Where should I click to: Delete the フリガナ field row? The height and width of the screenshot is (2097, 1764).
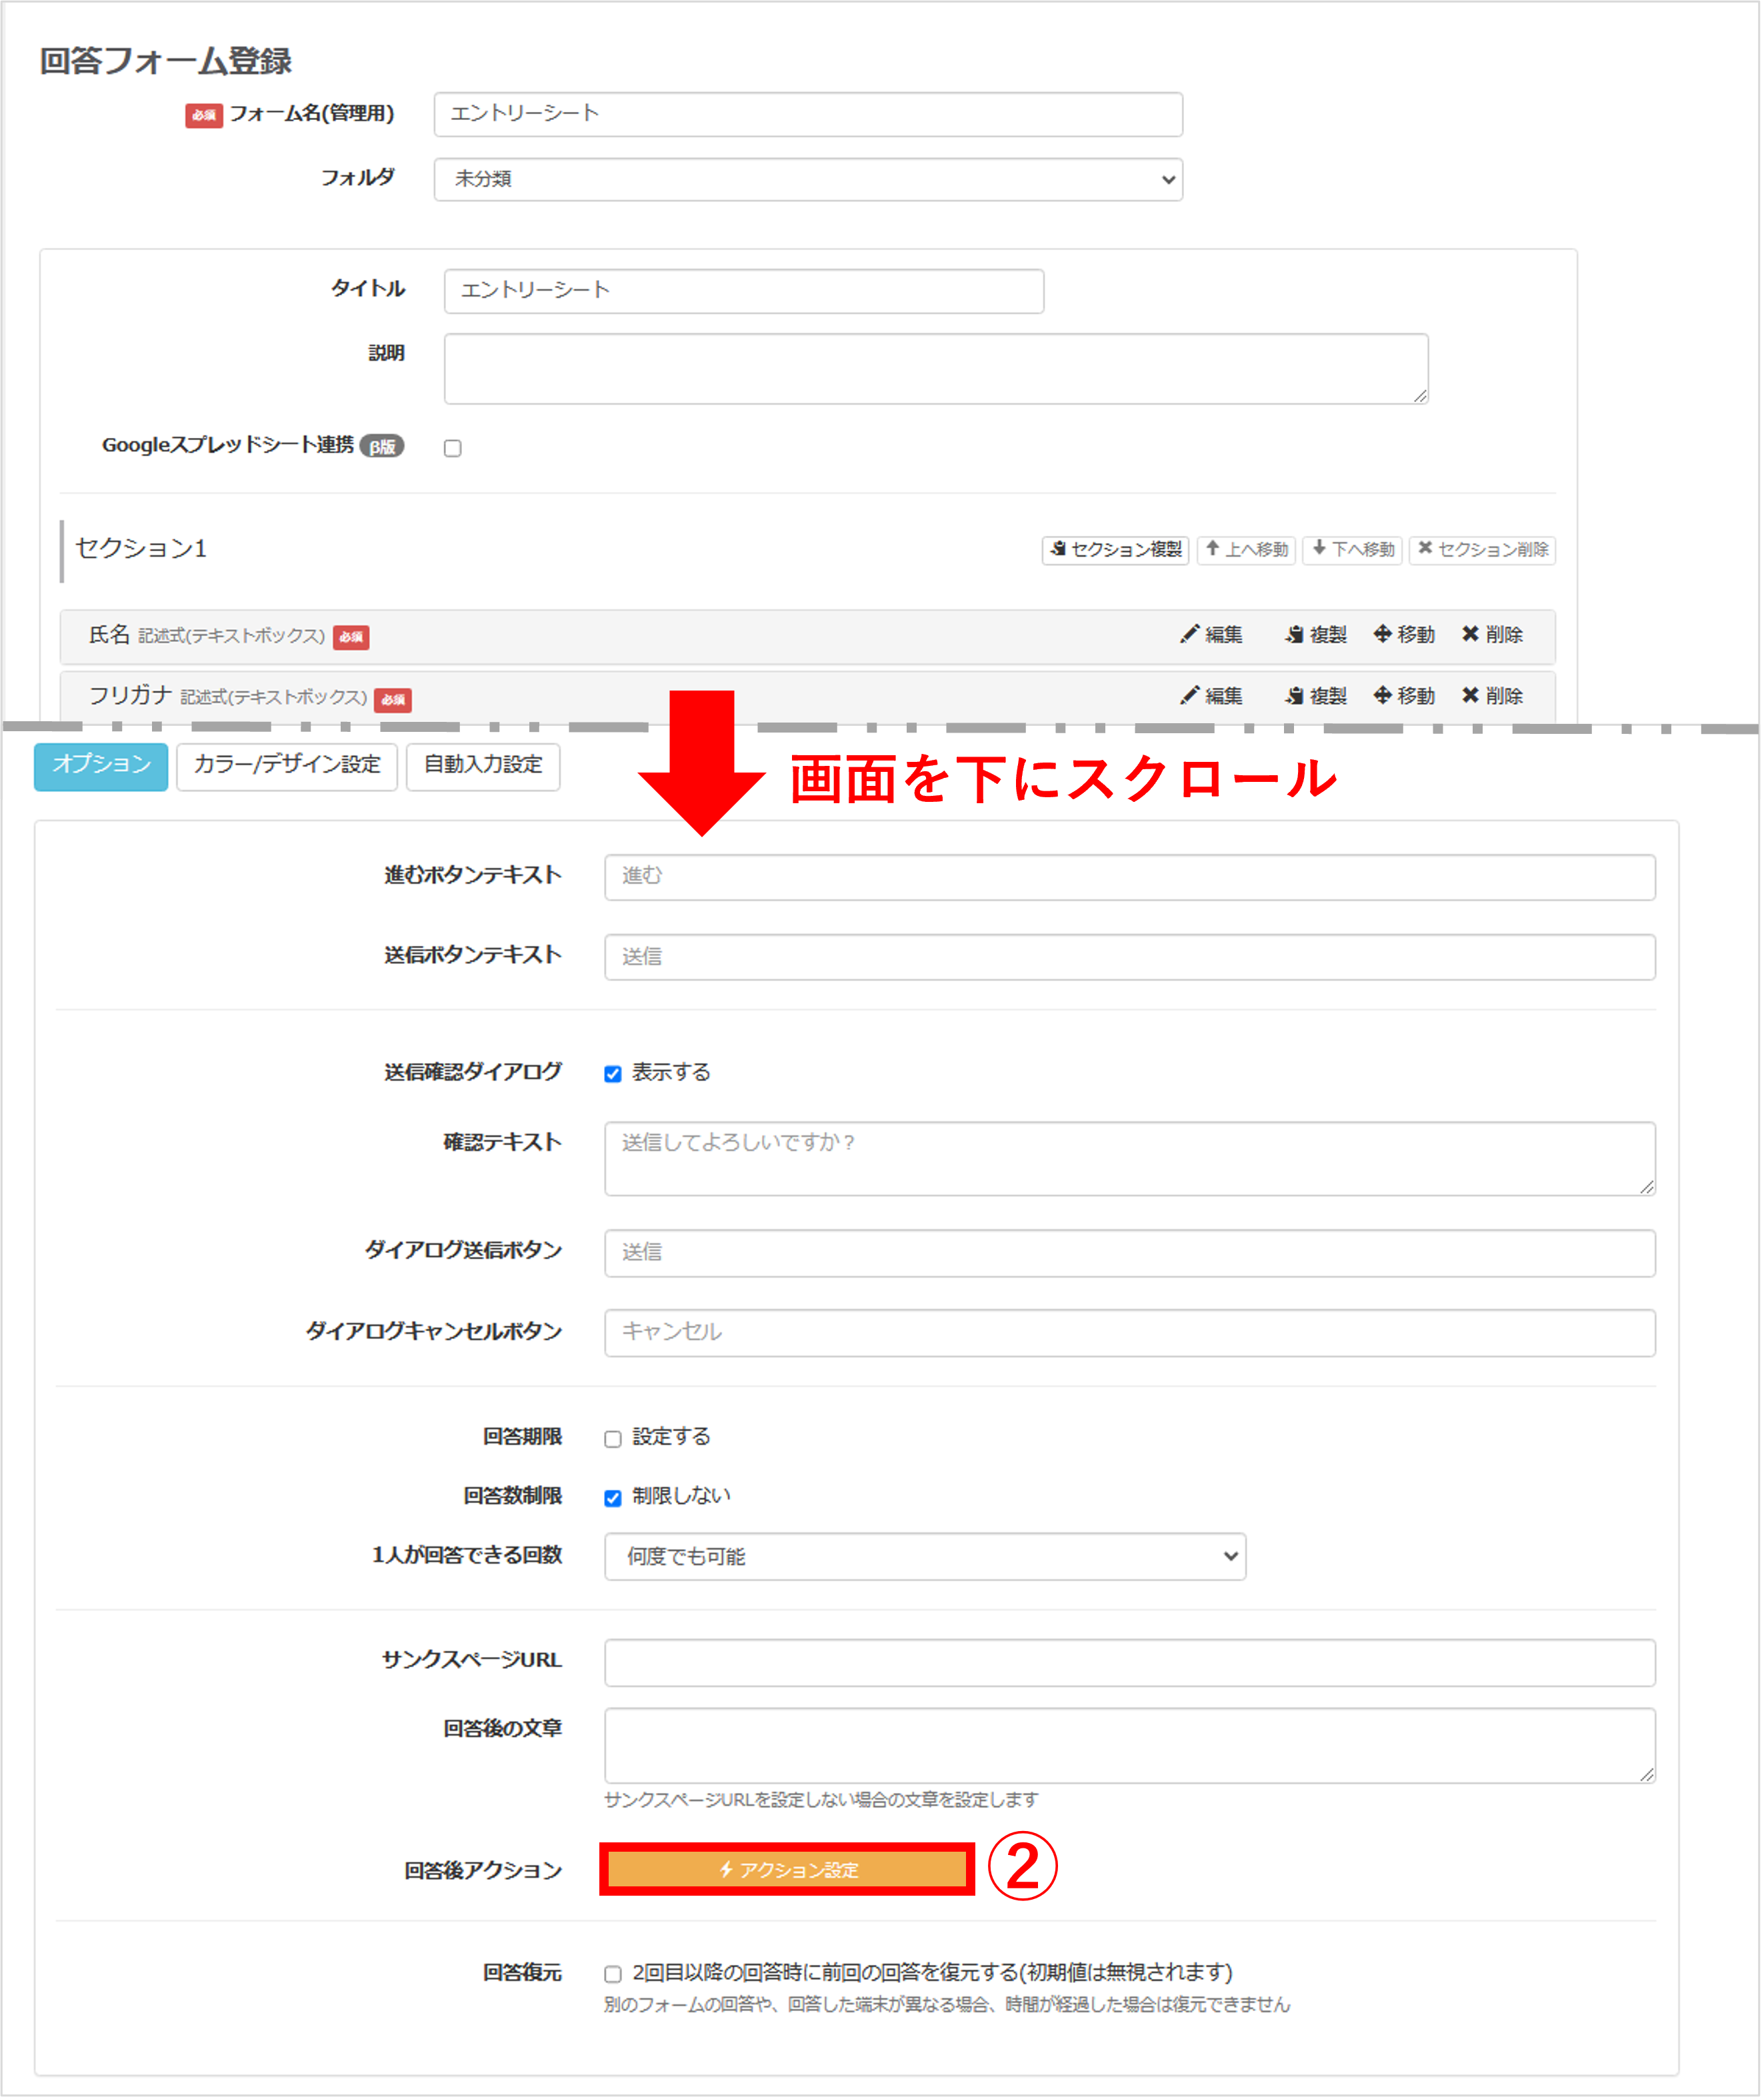coord(1492,696)
